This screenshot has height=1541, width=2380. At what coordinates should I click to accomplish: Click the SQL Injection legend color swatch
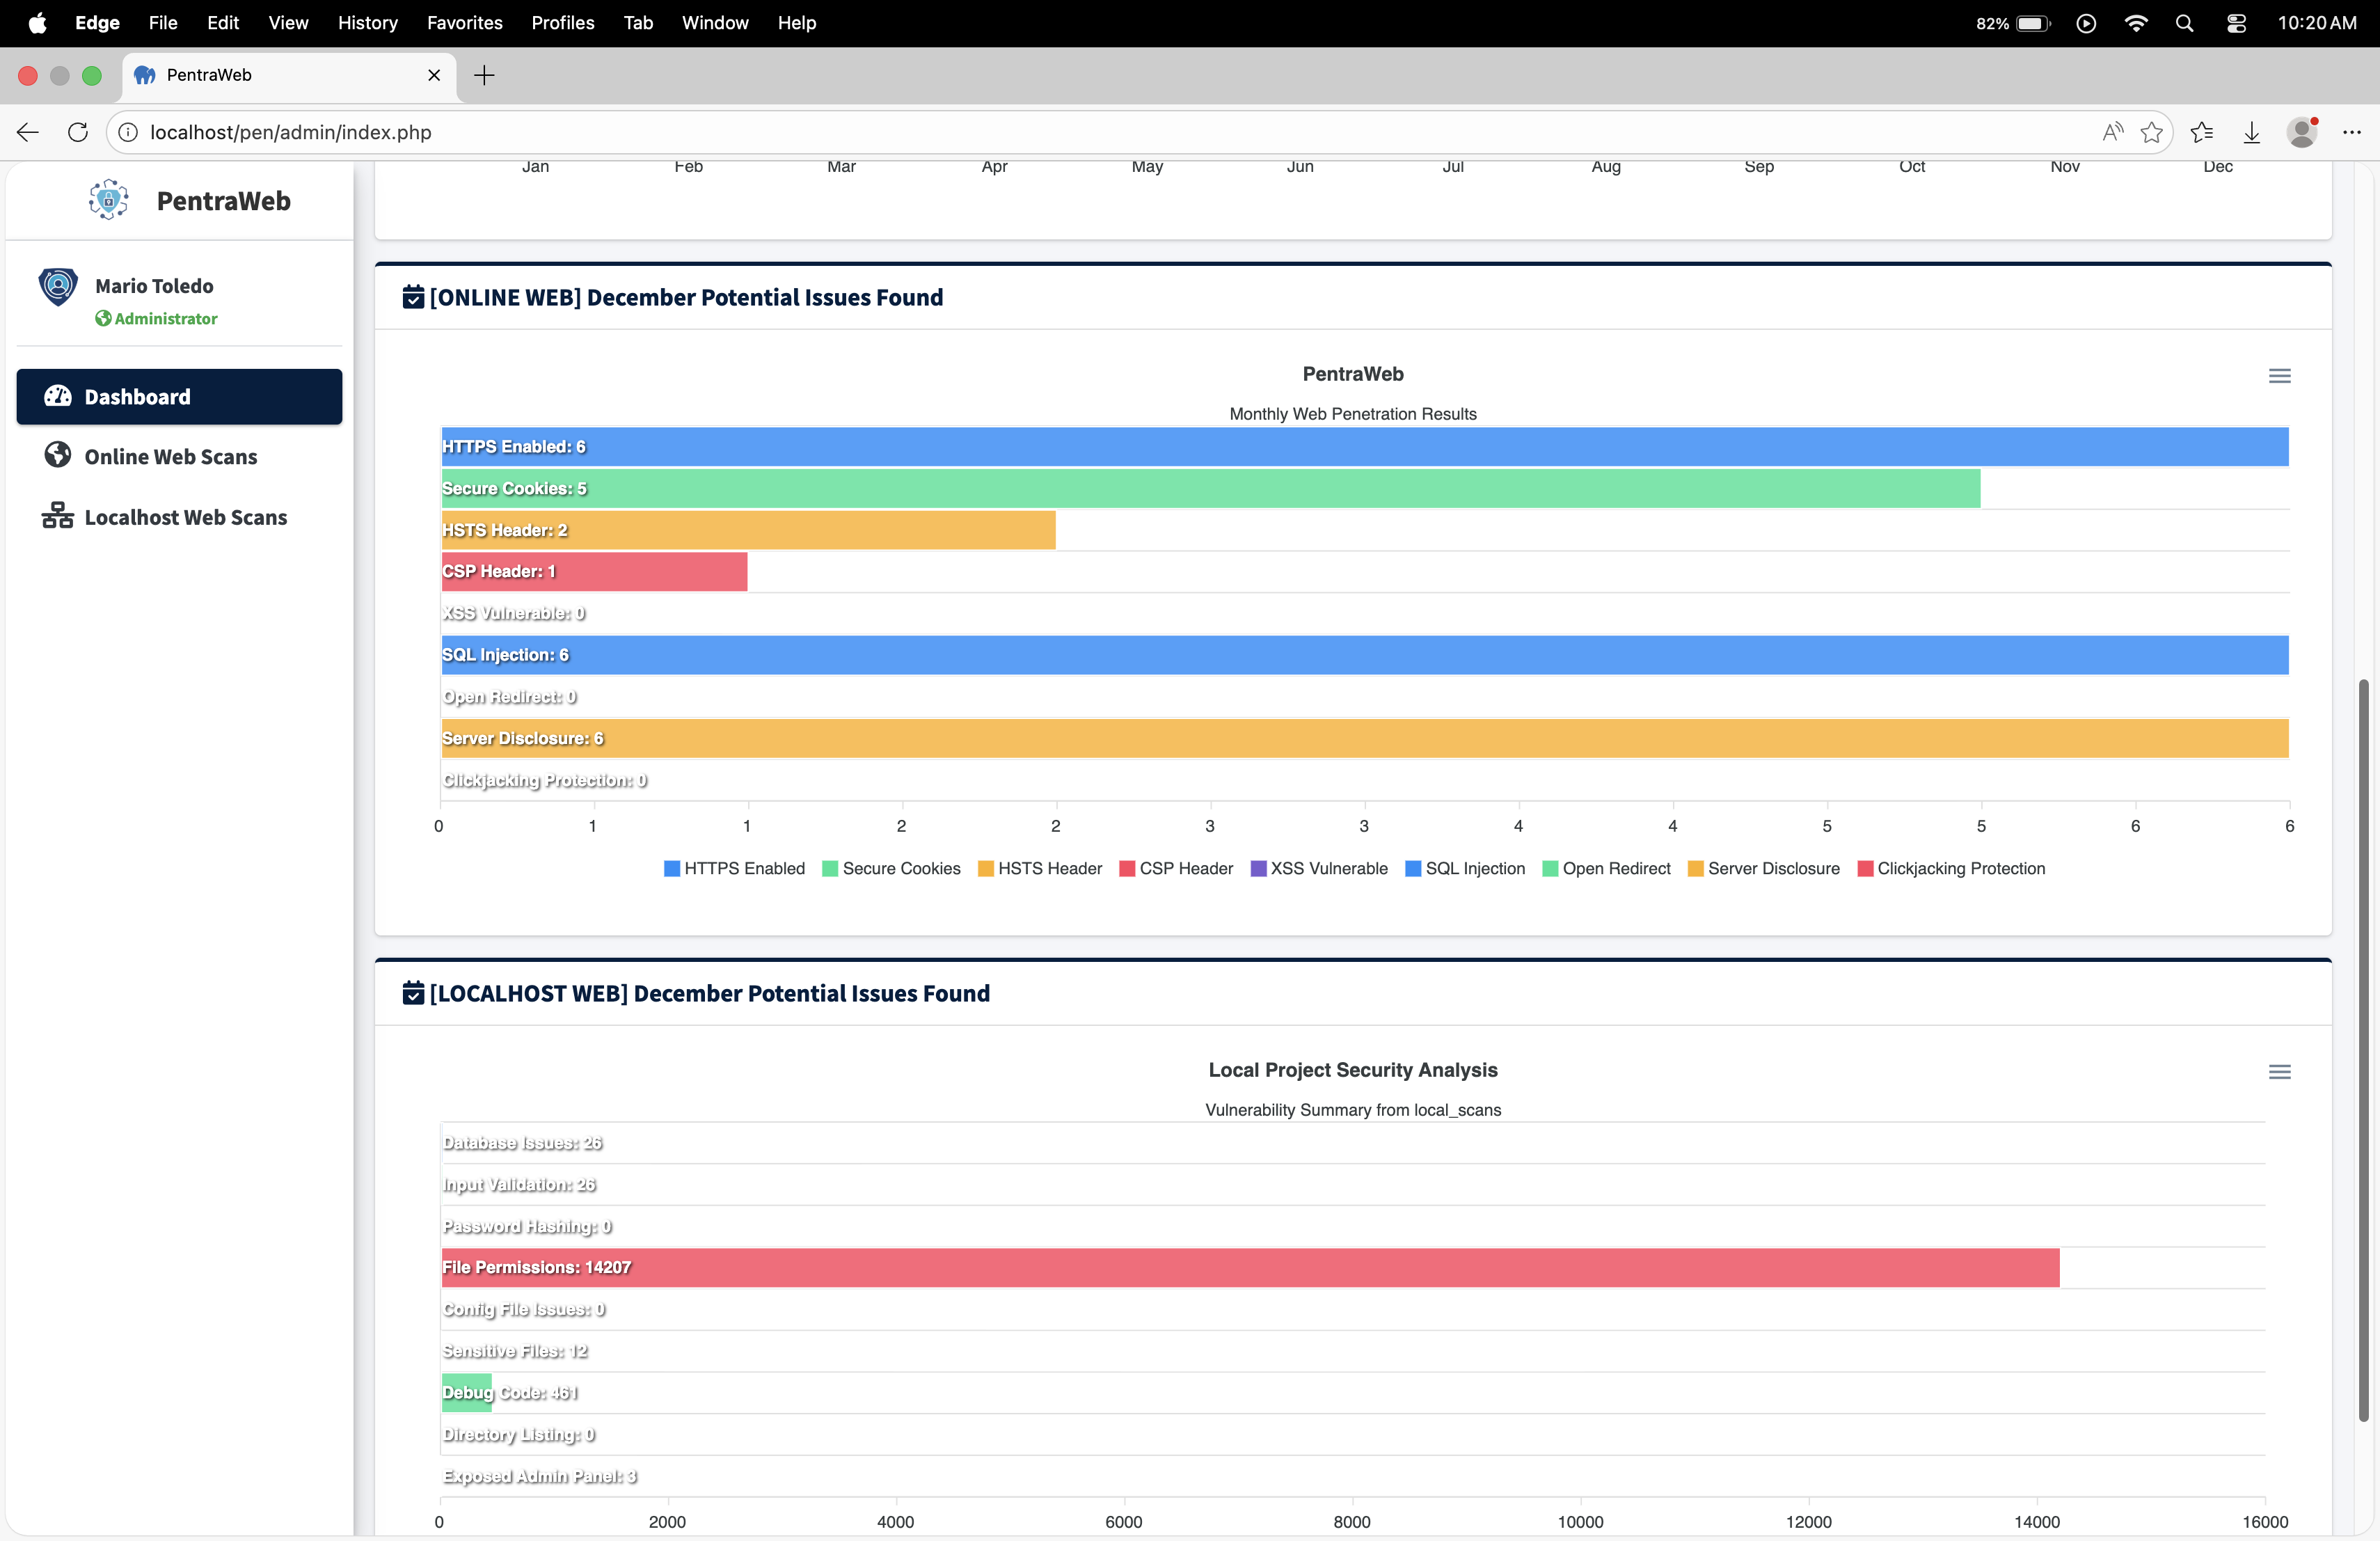pos(1413,868)
